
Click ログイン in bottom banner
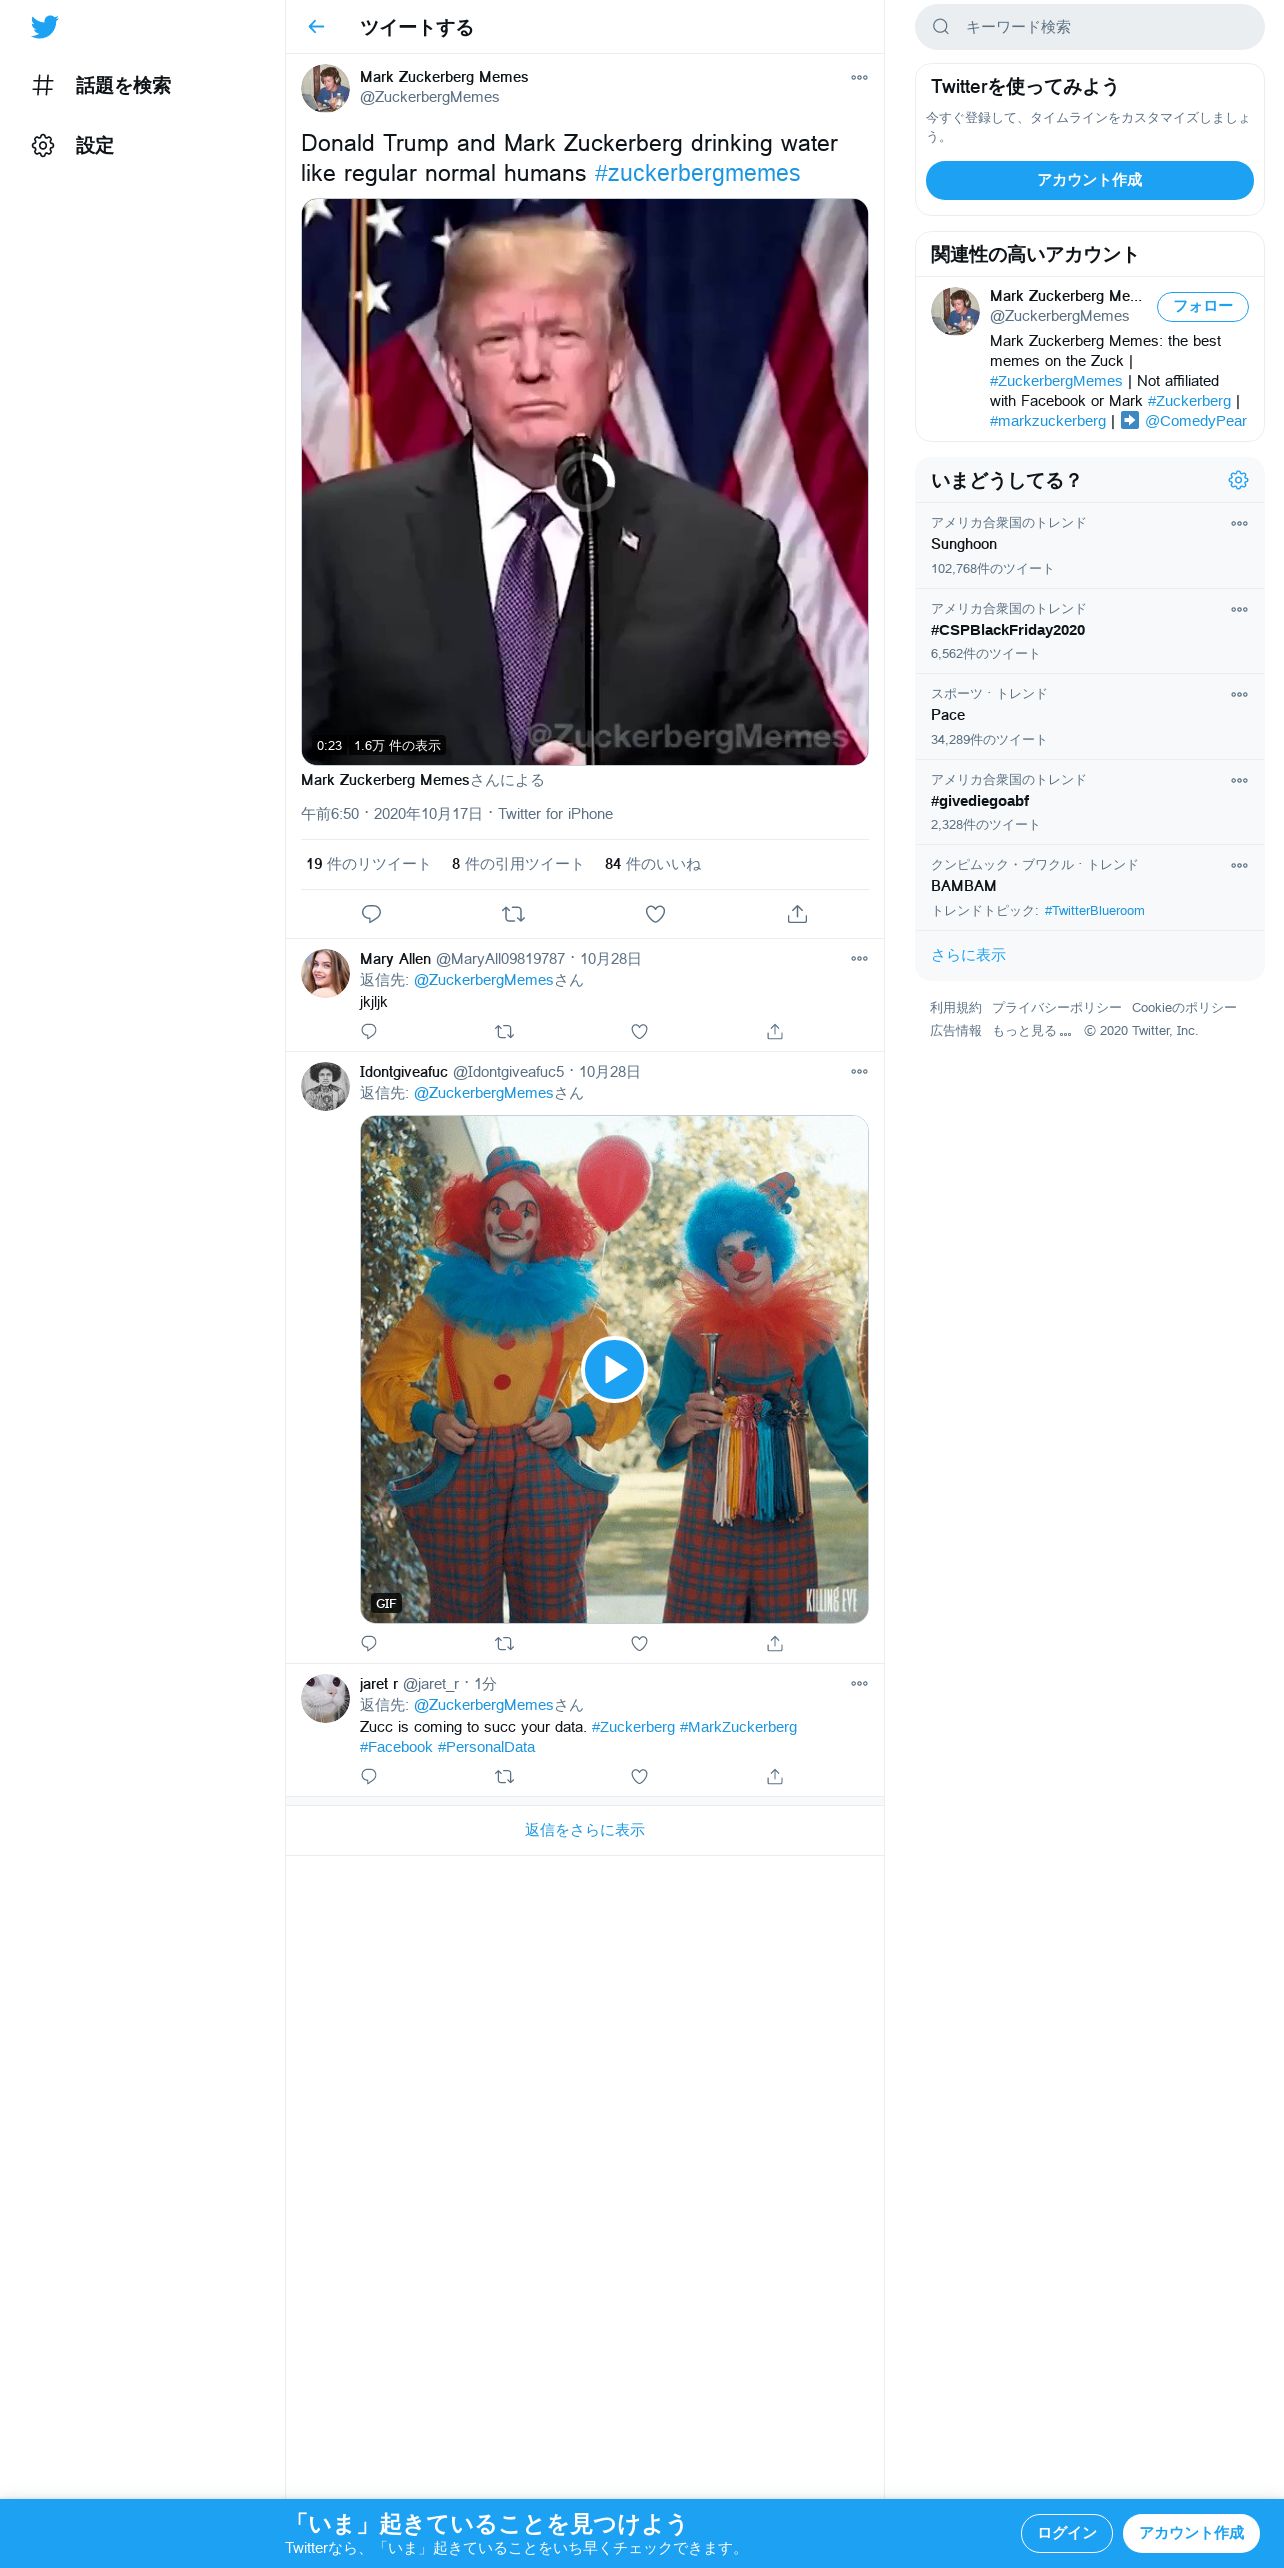(x=1066, y=2533)
